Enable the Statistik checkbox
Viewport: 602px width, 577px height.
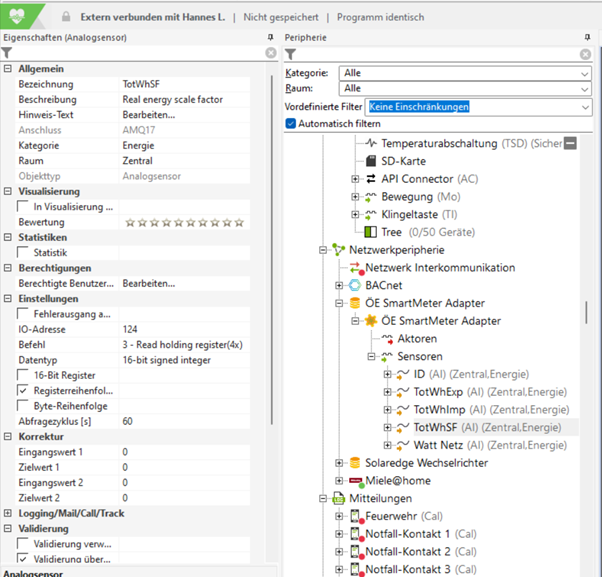(x=23, y=252)
